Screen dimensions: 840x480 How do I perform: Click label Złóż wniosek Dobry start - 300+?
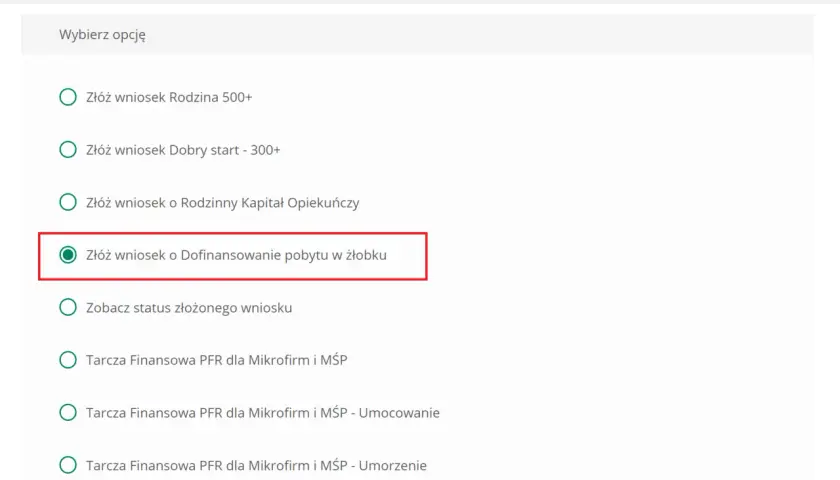tap(183, 150)
